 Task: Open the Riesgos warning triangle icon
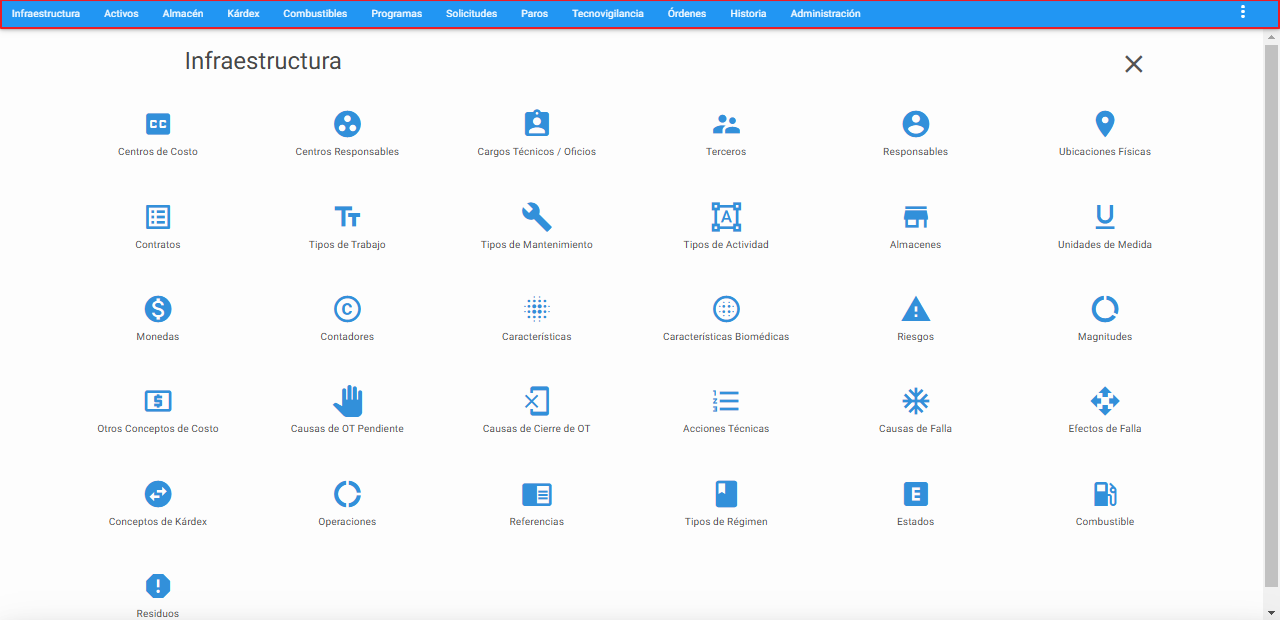[916, 308]
